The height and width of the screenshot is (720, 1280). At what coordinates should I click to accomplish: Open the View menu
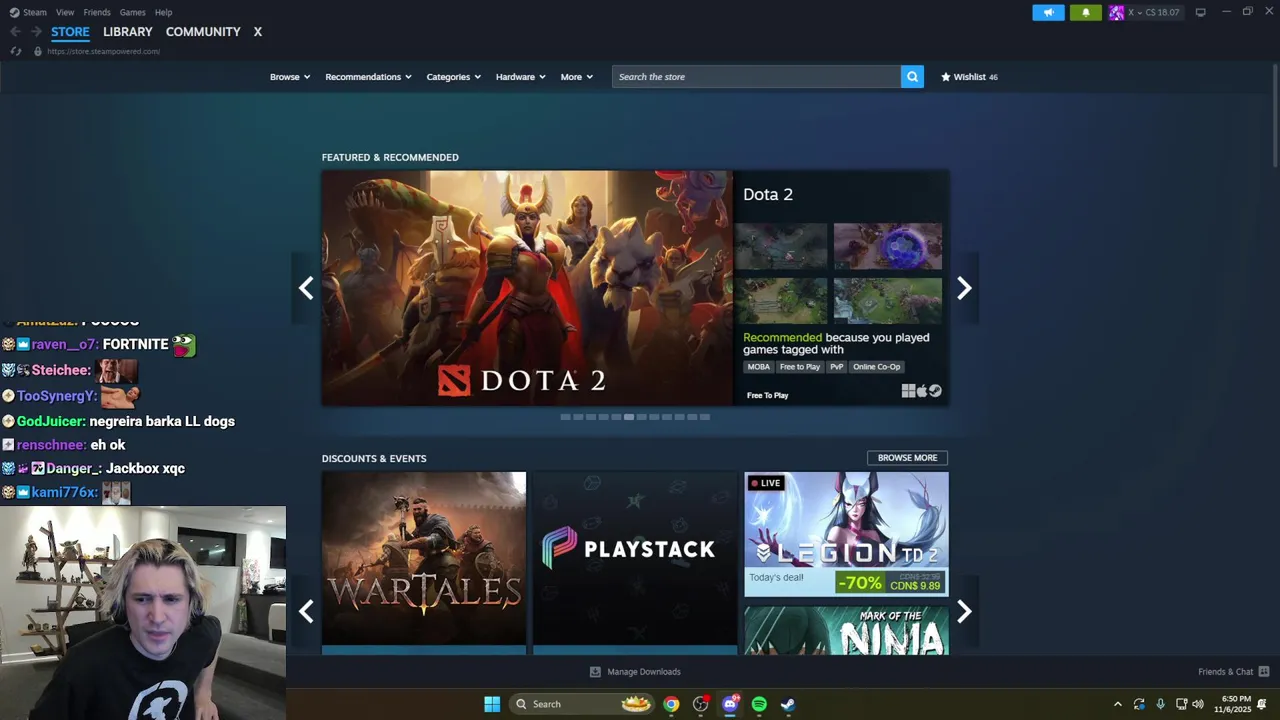[65, 12]
